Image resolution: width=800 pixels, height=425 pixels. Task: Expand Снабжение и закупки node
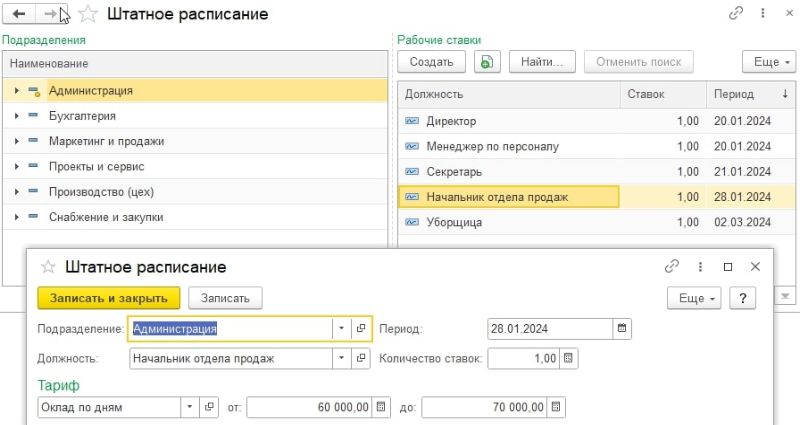pos(17,217)
